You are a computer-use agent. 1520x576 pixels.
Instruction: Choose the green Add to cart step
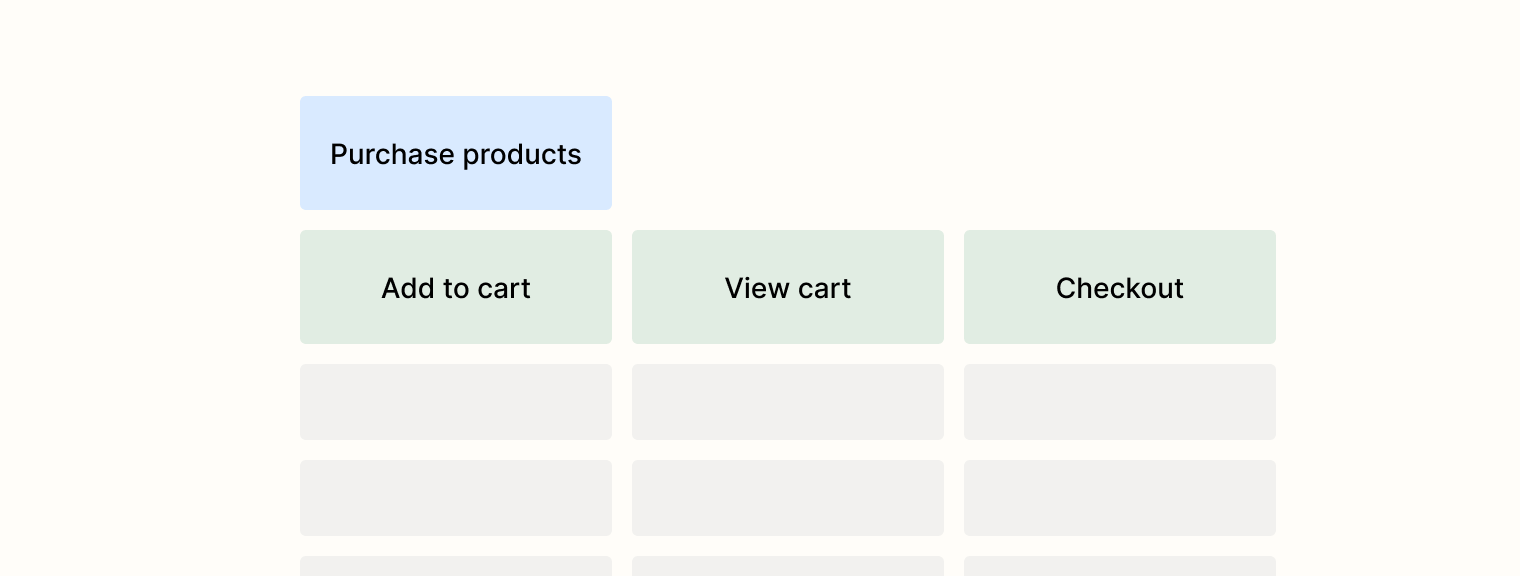click(456, 287)
